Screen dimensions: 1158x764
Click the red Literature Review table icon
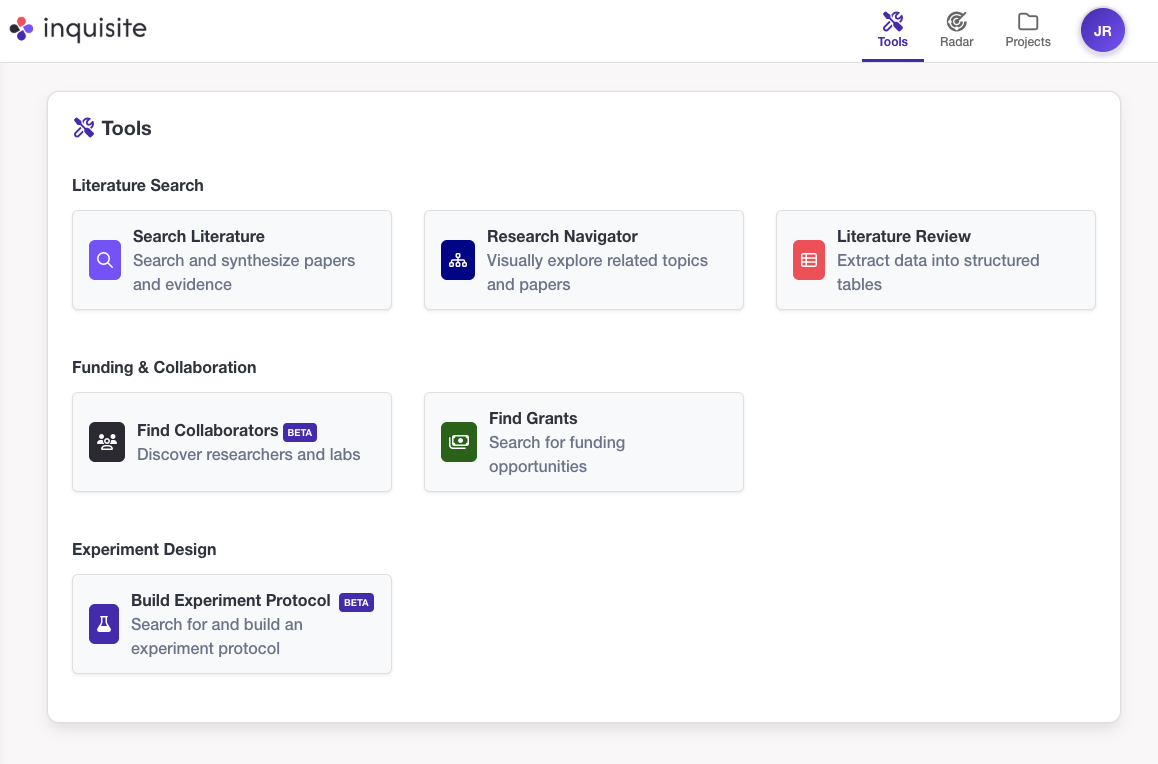(809, 260)
